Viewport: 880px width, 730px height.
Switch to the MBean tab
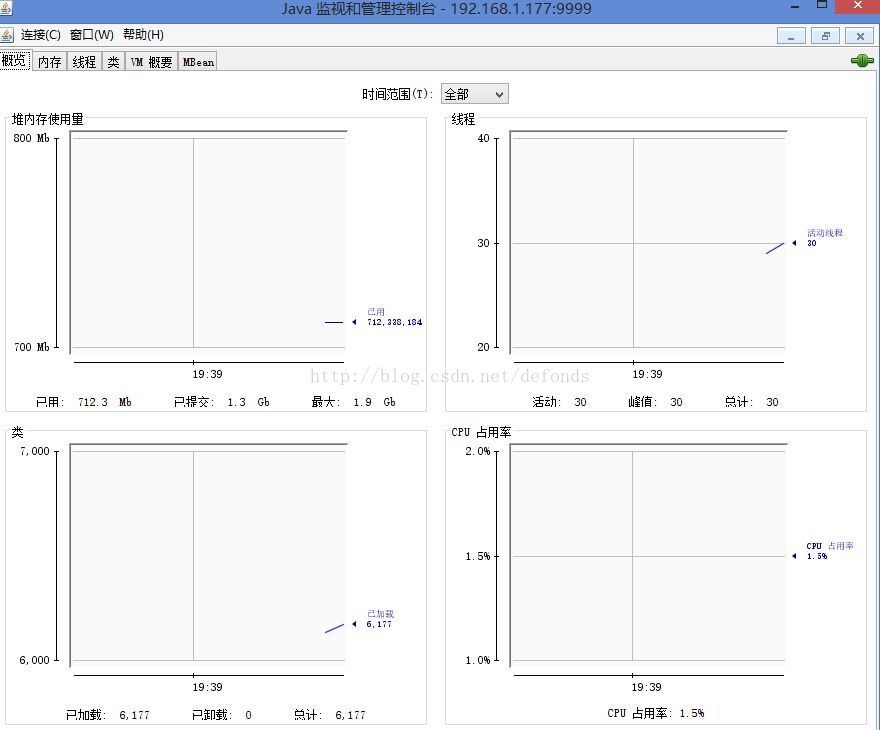point(198,62)
